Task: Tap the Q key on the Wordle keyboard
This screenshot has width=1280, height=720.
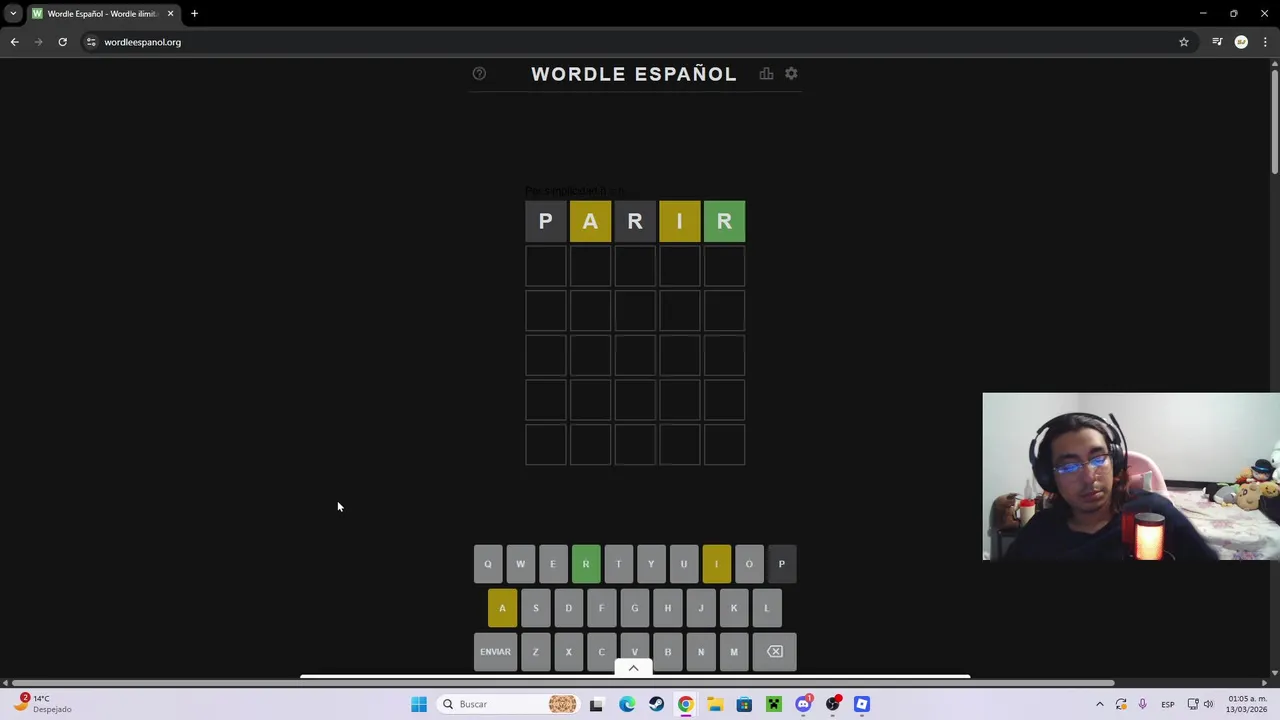Action: (x=488, y=564)
